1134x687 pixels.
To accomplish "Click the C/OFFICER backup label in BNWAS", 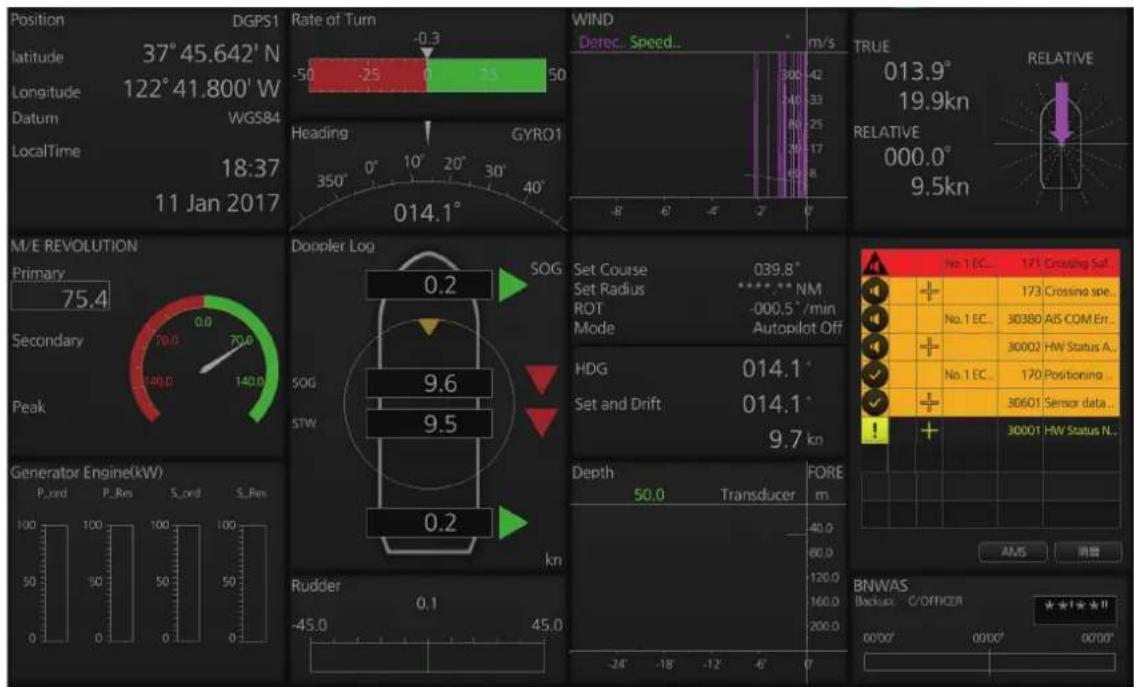I will pos(935,602).
